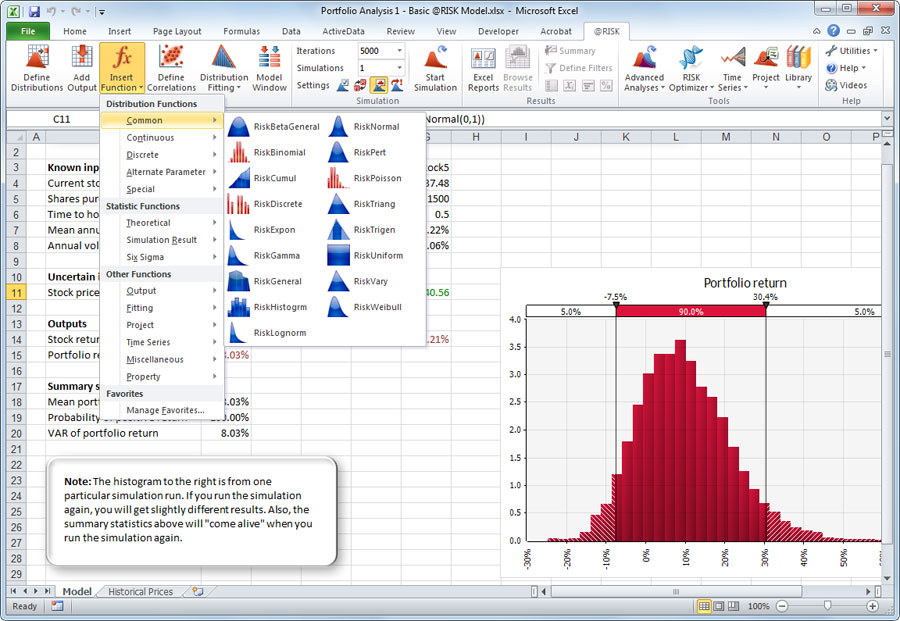Select RiskExpon distribution
This screenshot has height=621, width=900.
[262, 230]
